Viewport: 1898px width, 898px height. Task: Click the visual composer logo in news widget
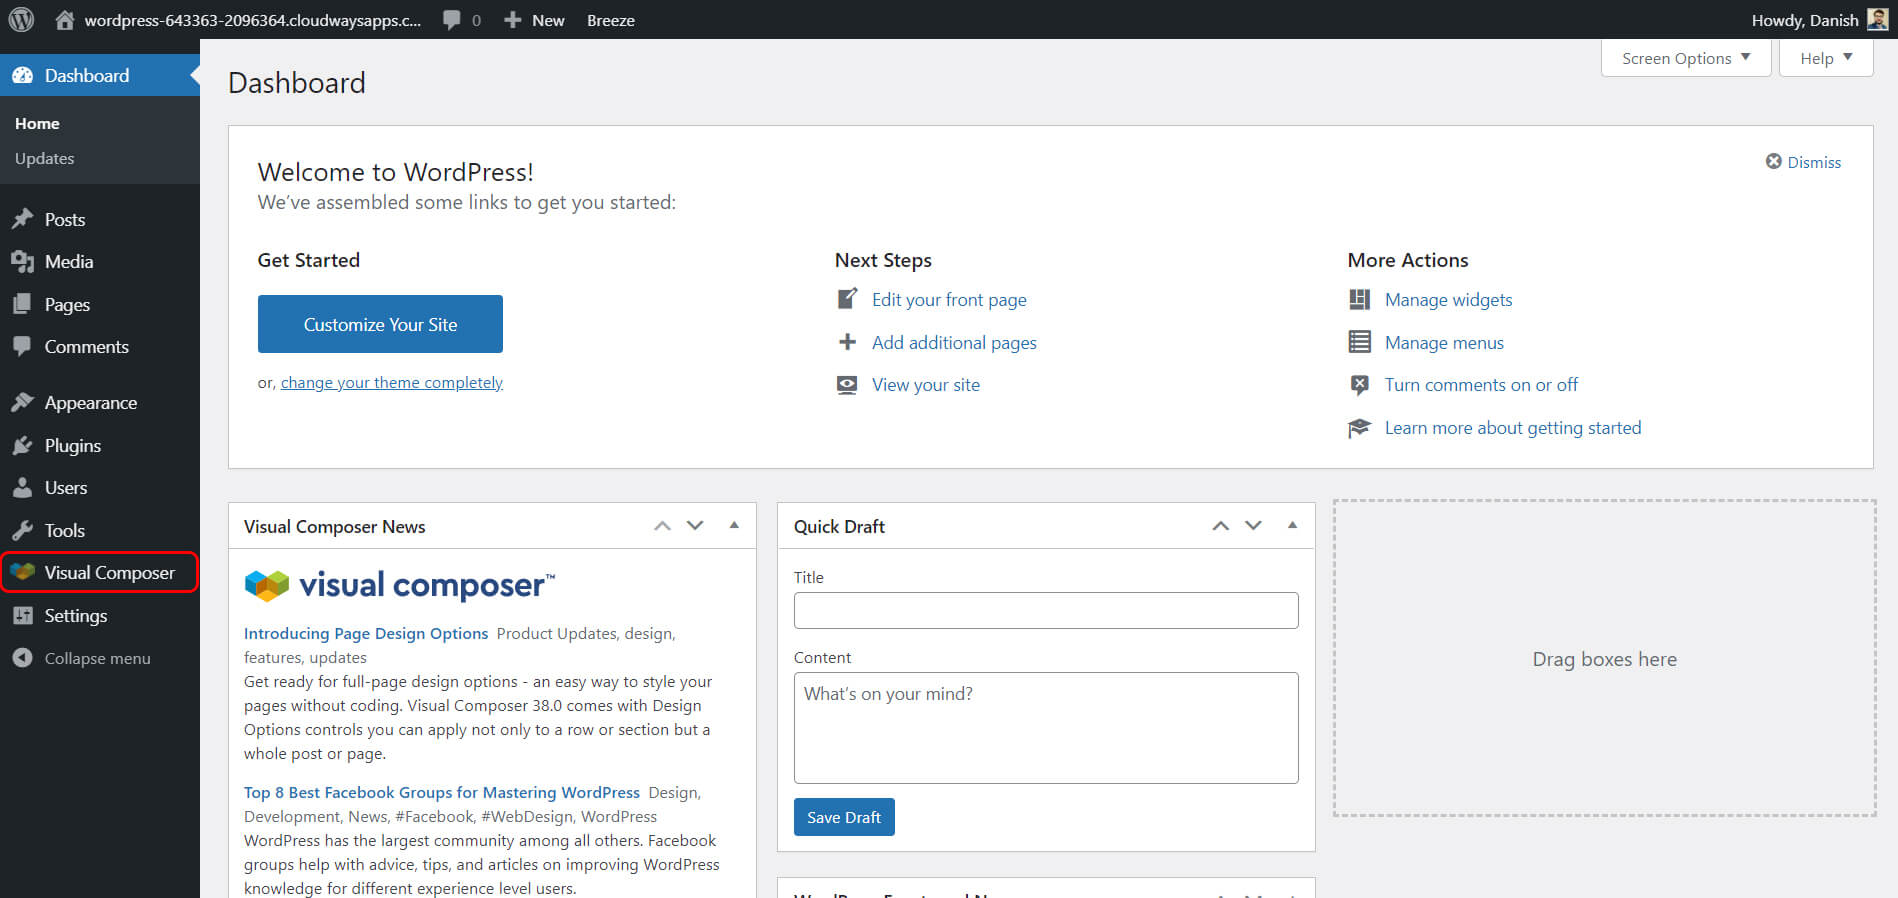point(399,585)
